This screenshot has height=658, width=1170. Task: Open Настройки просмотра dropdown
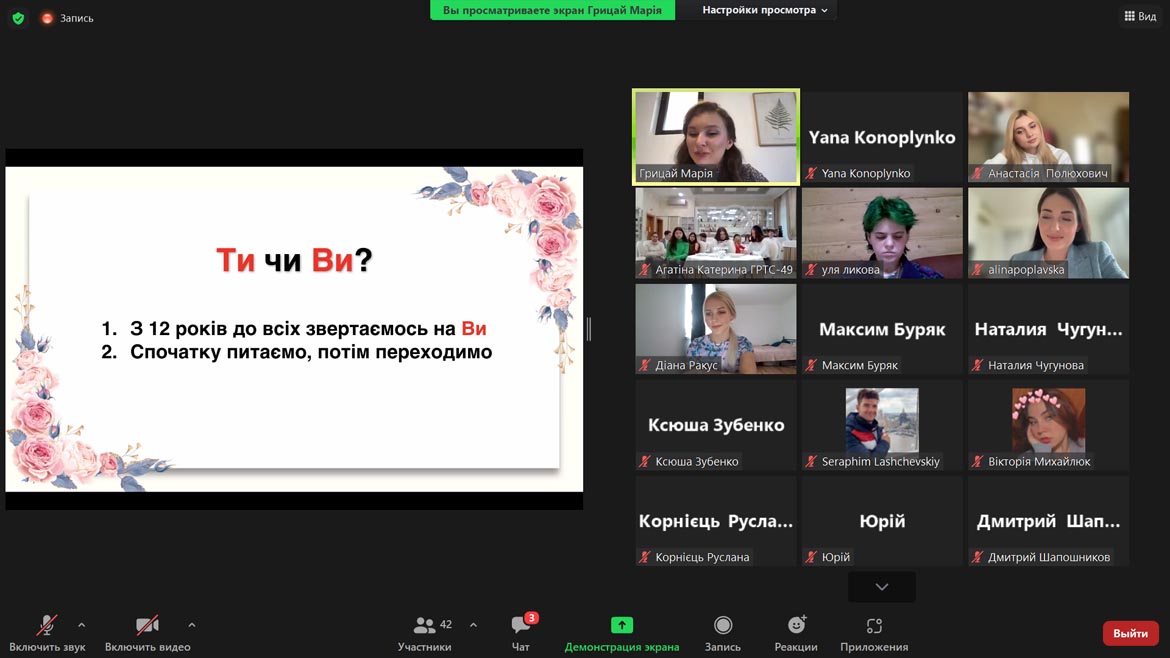765,10
